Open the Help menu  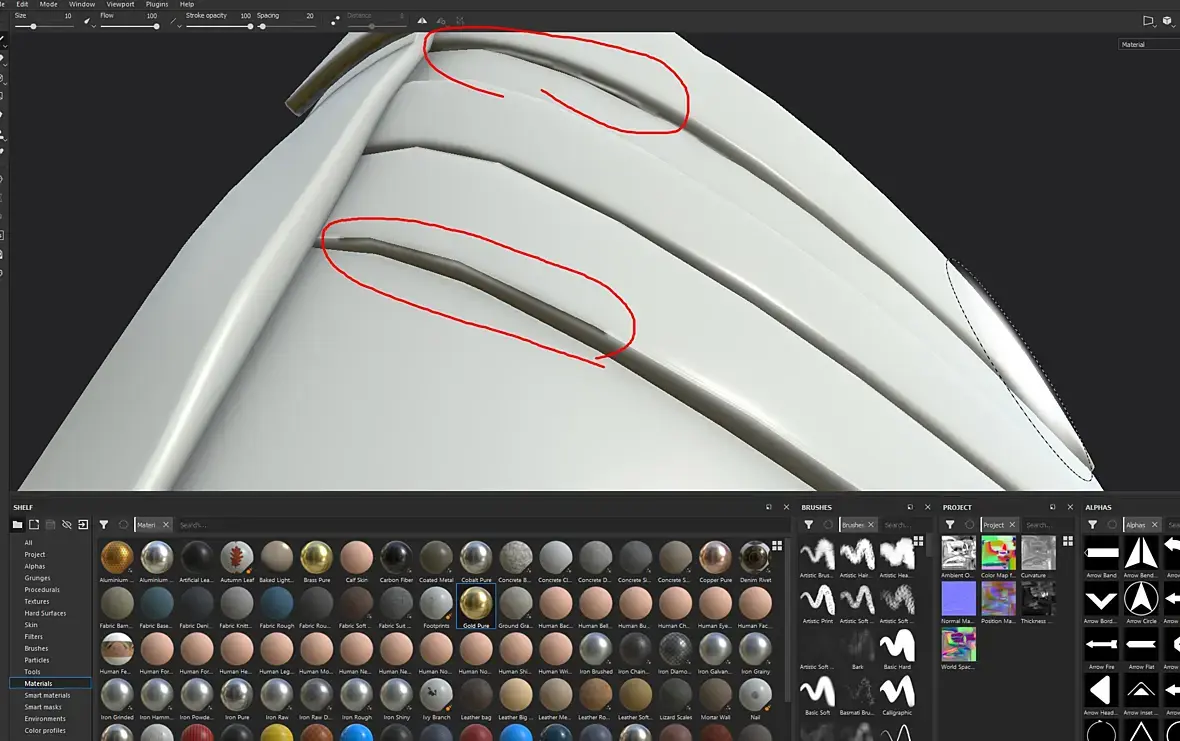pyautogui.click(x=187, y=5)
